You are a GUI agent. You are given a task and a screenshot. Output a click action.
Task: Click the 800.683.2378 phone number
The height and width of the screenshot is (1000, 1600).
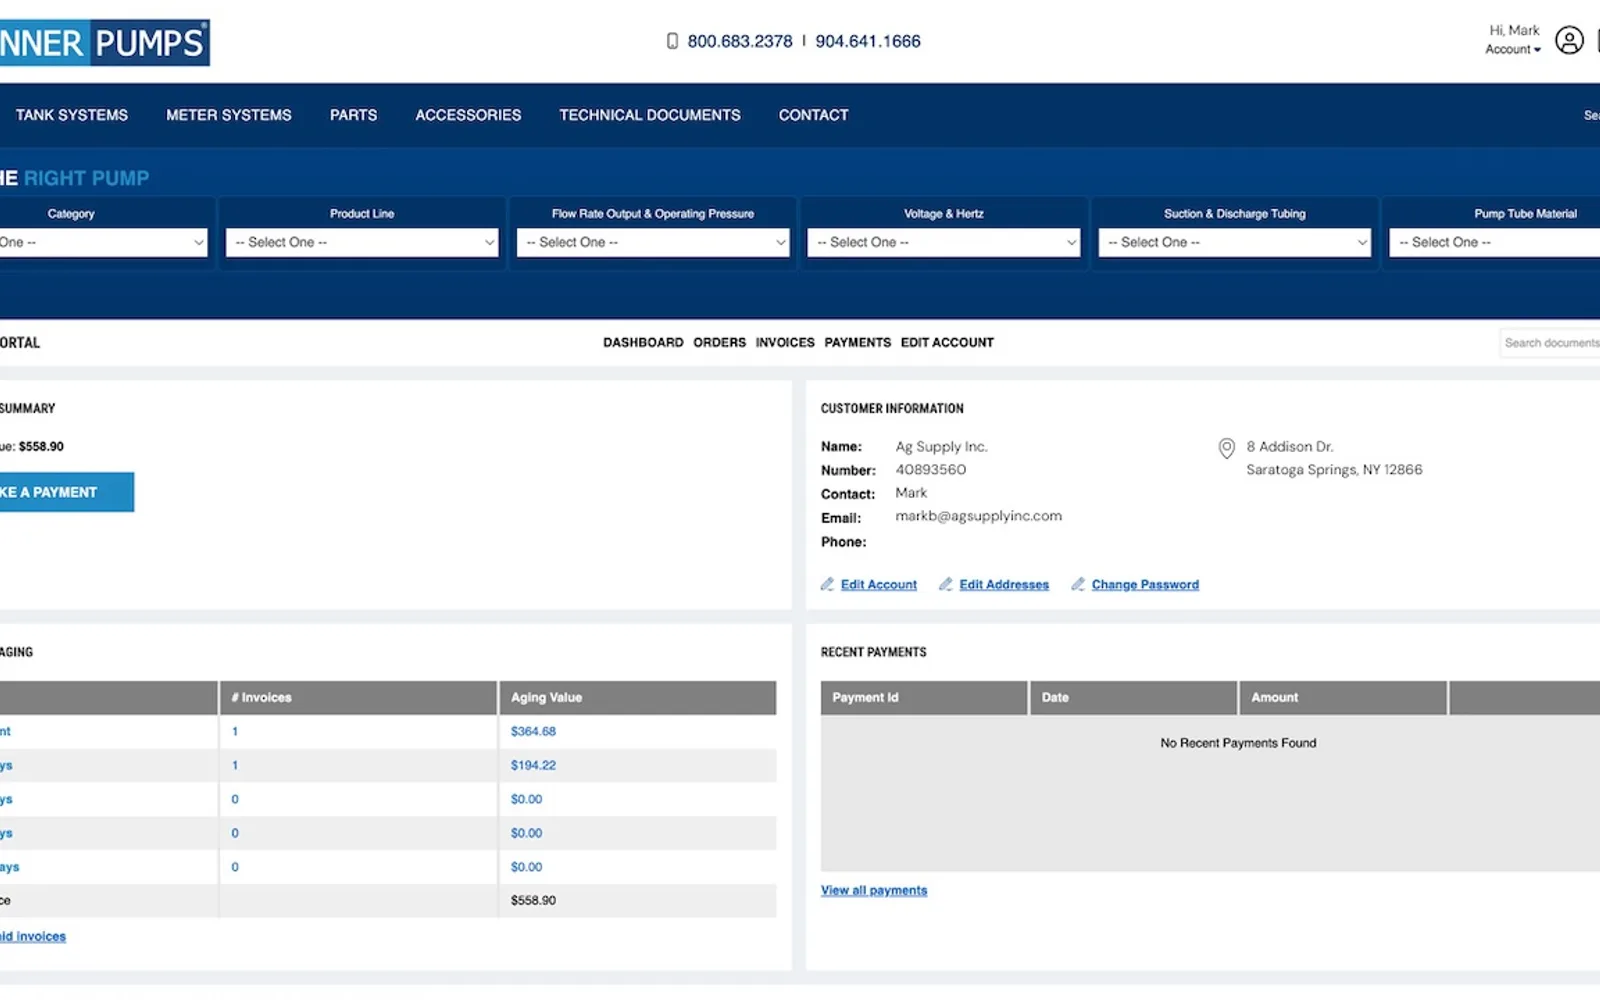pyautogui.click(x=740, y=41)
